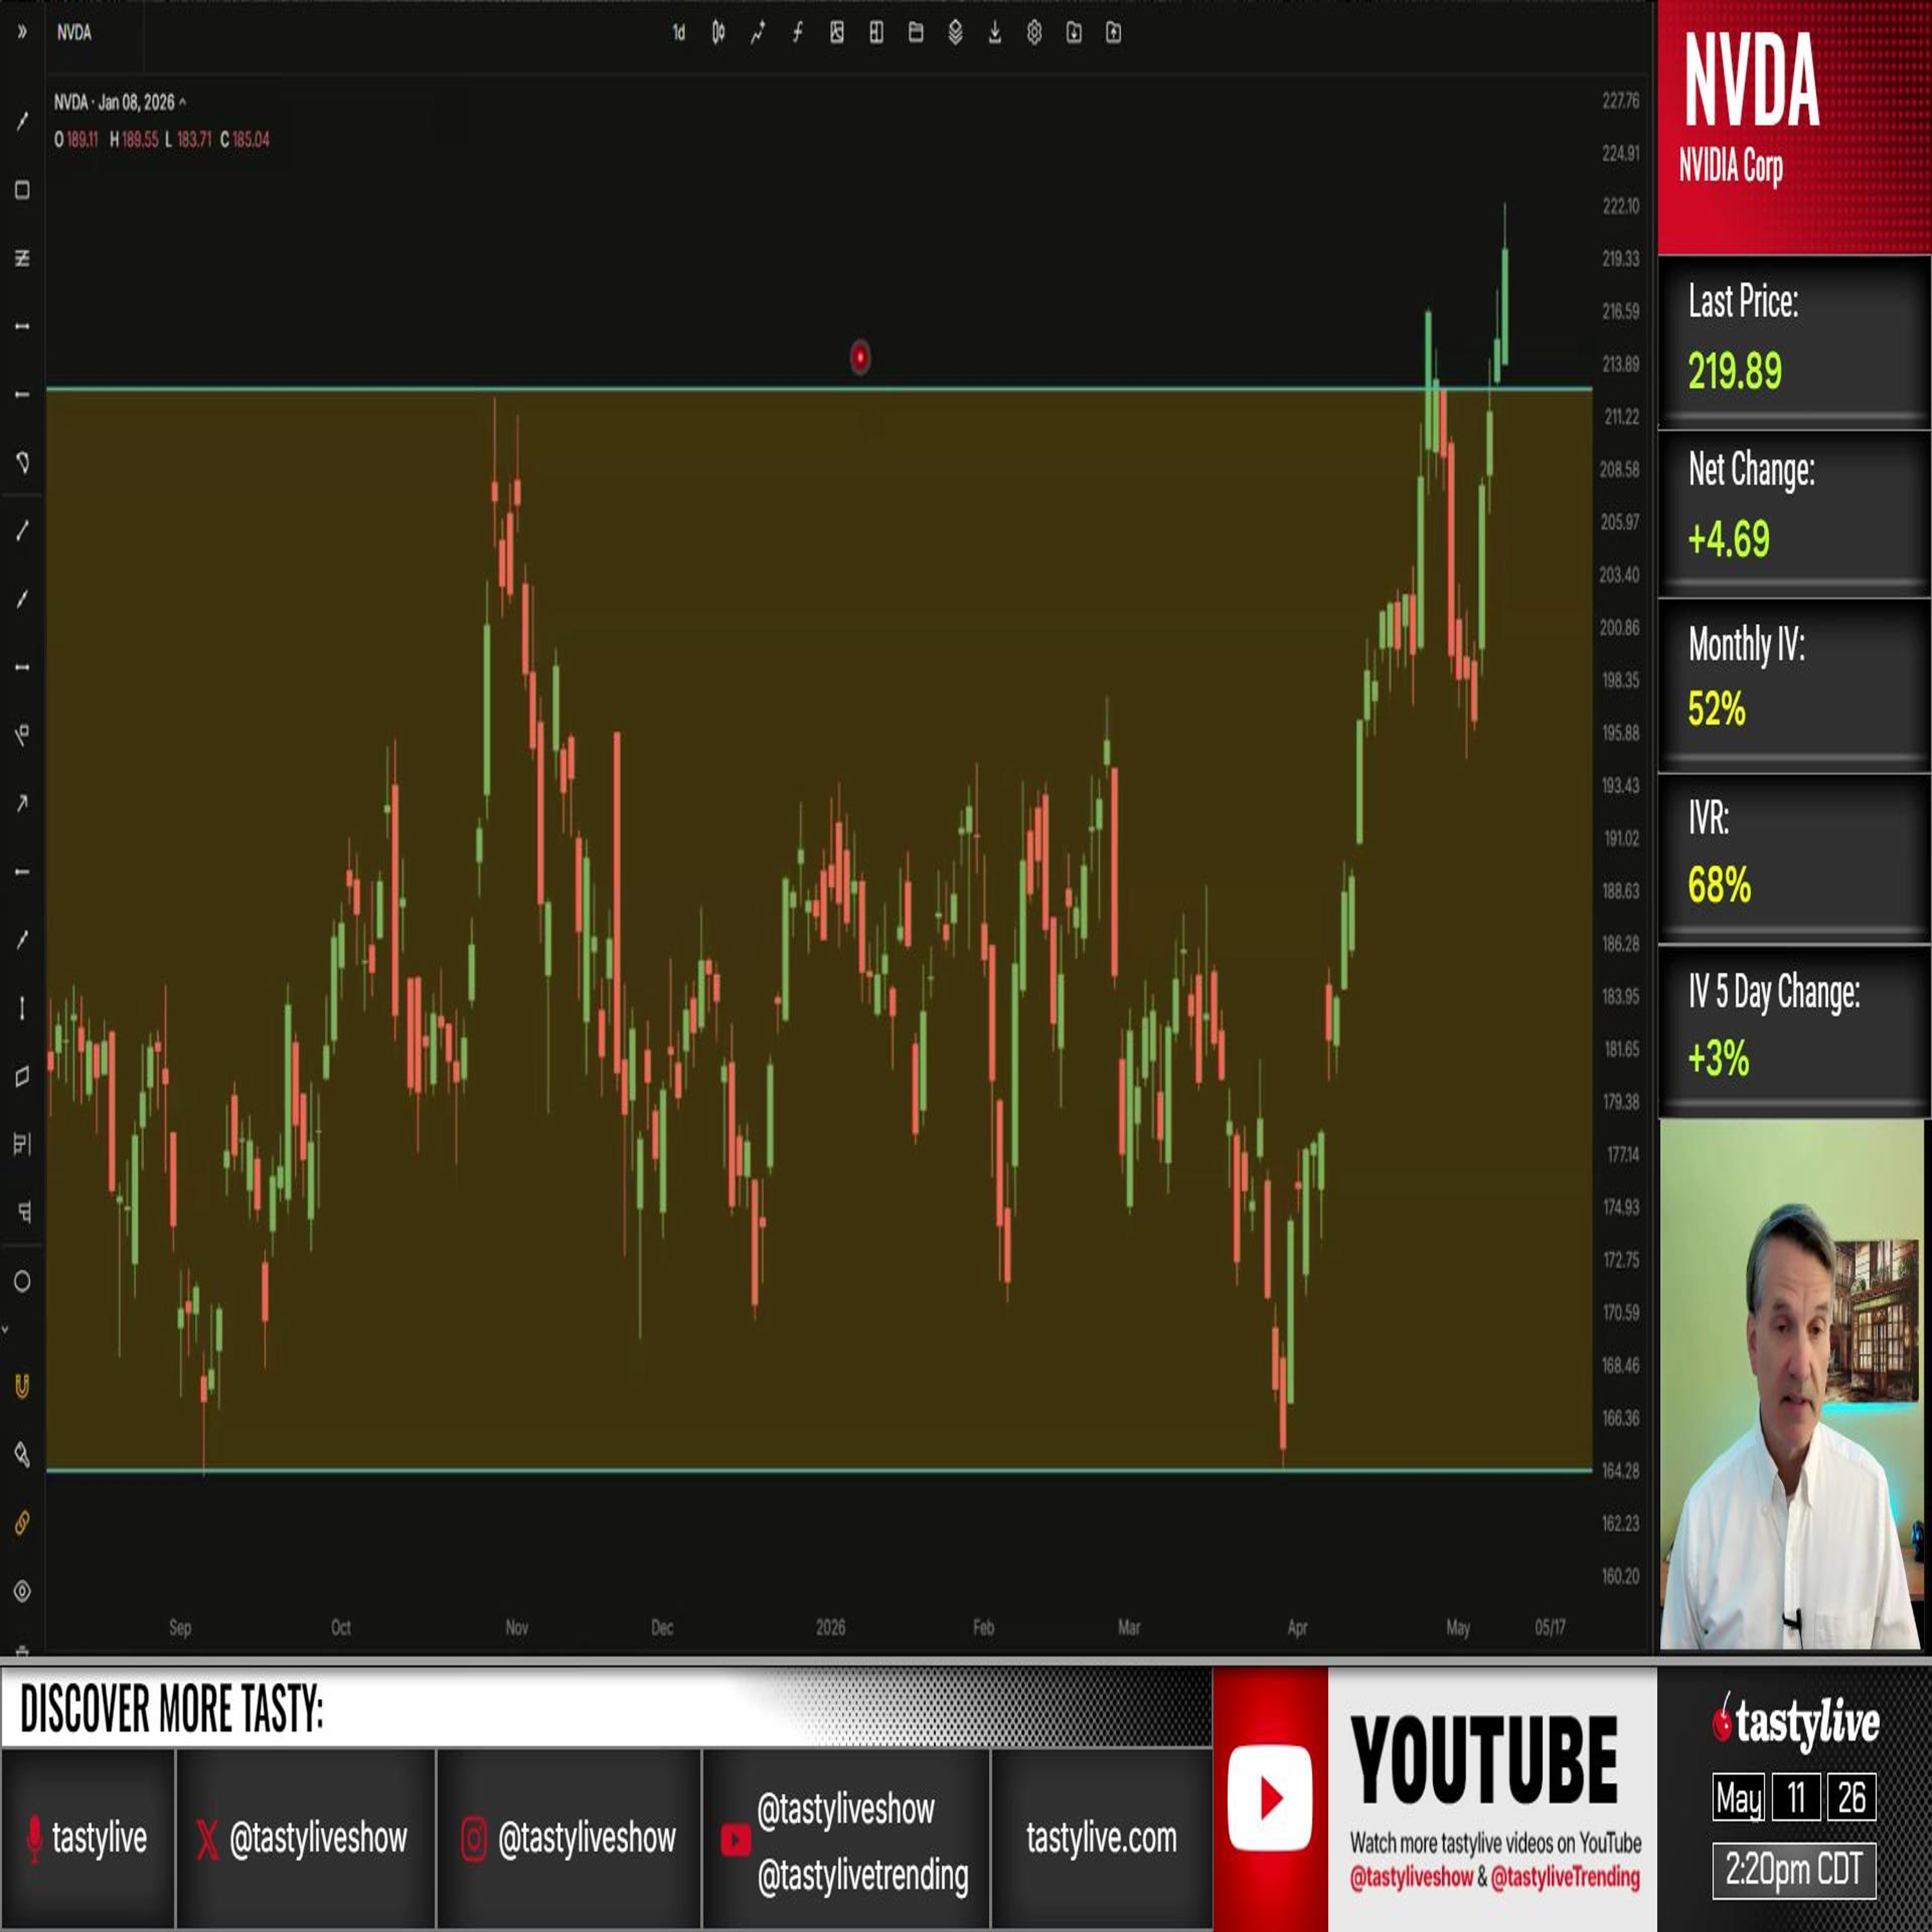Select the Fibonacci levels tool
Viewport: 1932px width, 1932px height.
tap(22, 258)
